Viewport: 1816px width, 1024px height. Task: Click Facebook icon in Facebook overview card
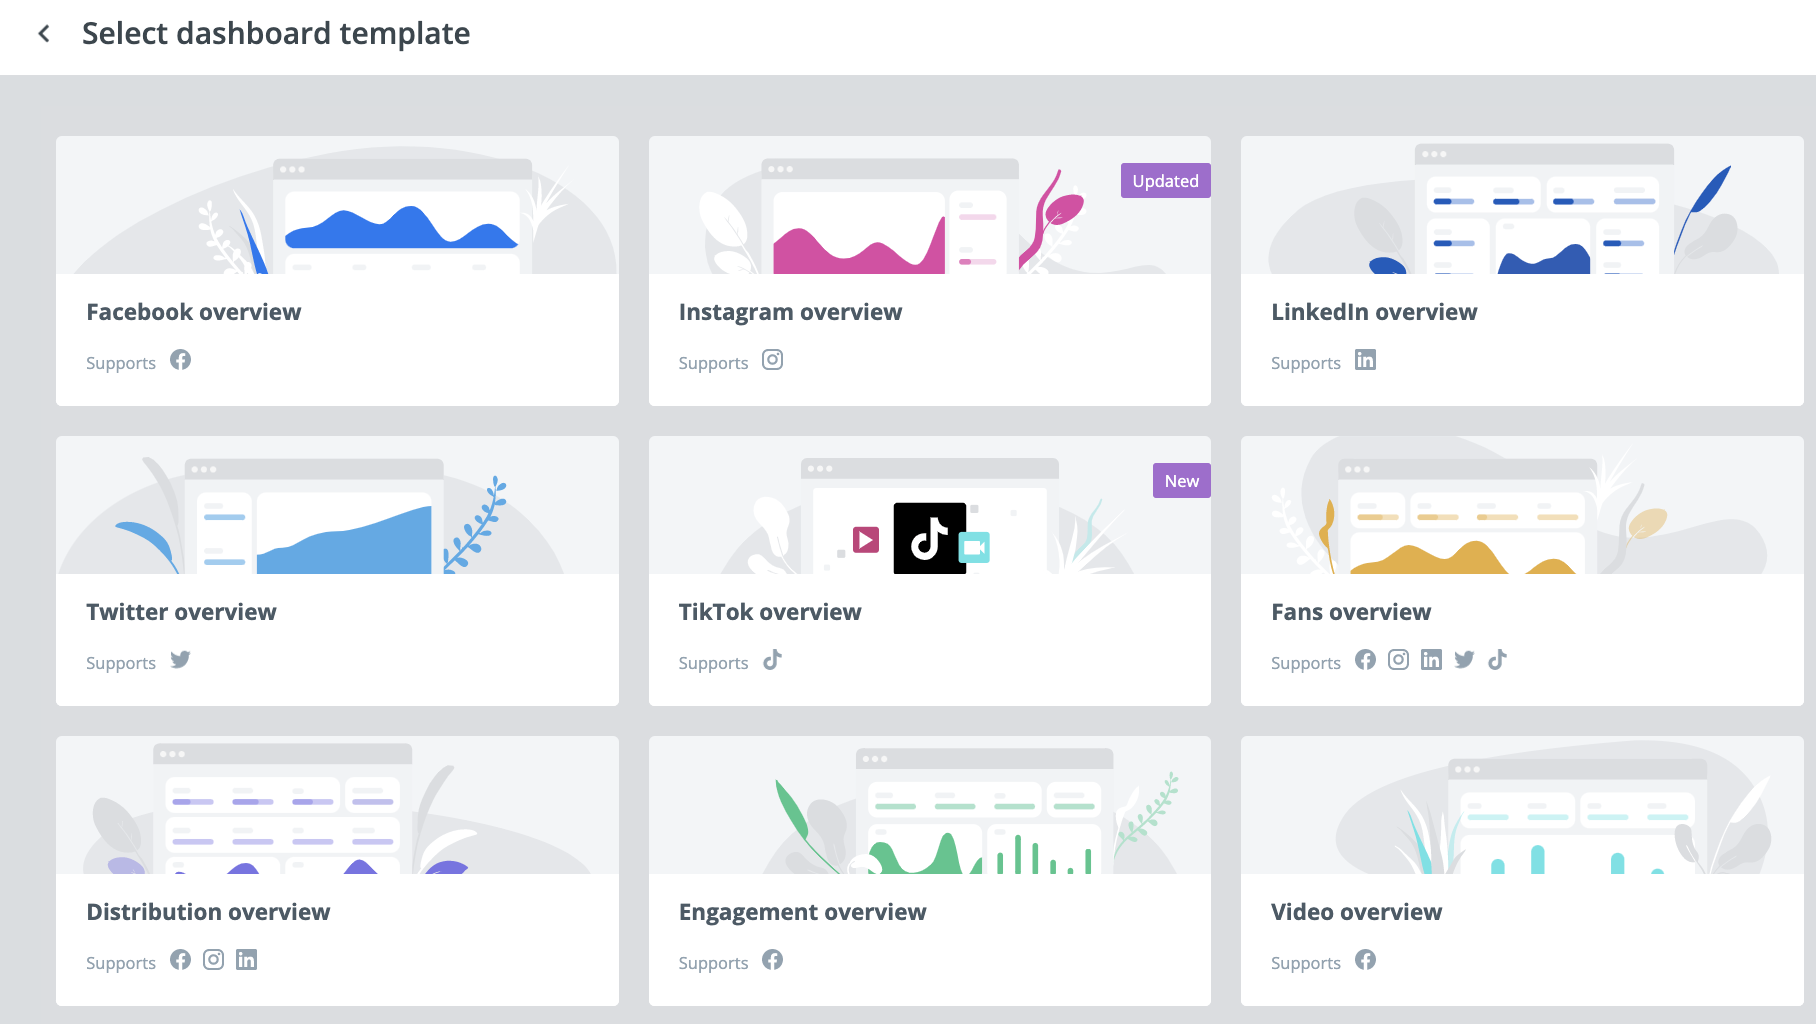[x=180, y=360]
